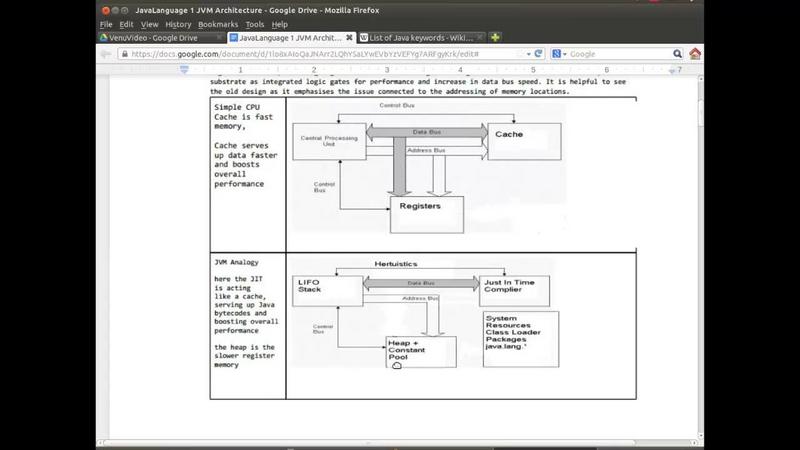
Task: Open the History menu
Action: [x=178, y=24]
